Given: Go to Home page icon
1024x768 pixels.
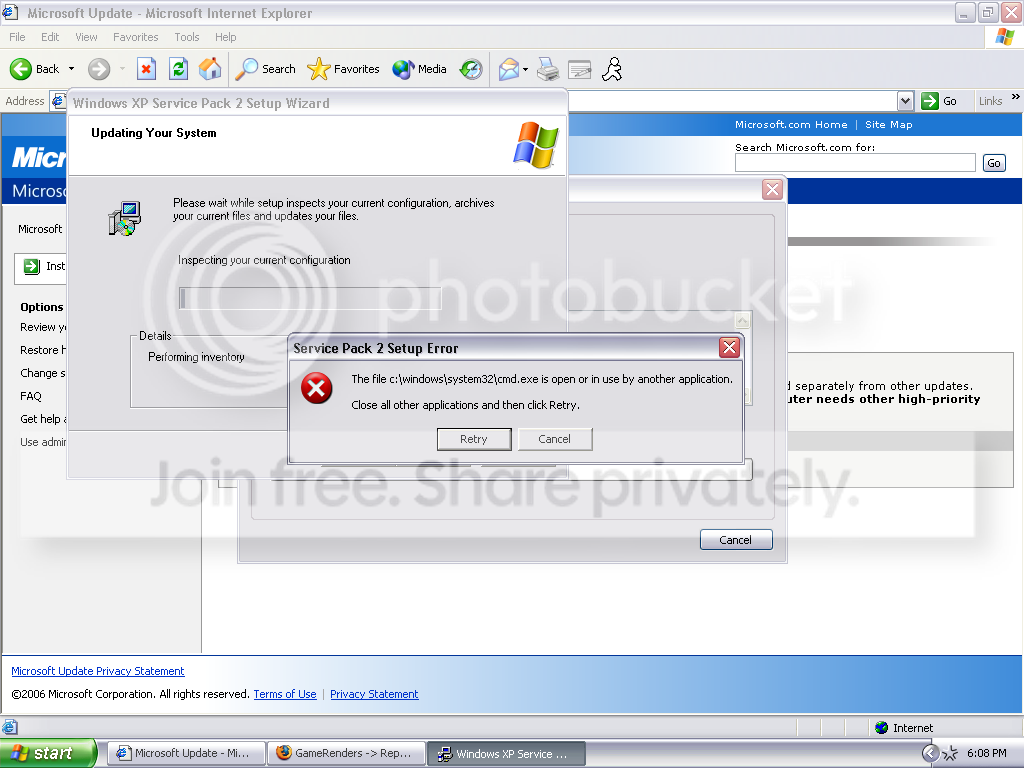Looking at the screenshot, I should point(210,69).
